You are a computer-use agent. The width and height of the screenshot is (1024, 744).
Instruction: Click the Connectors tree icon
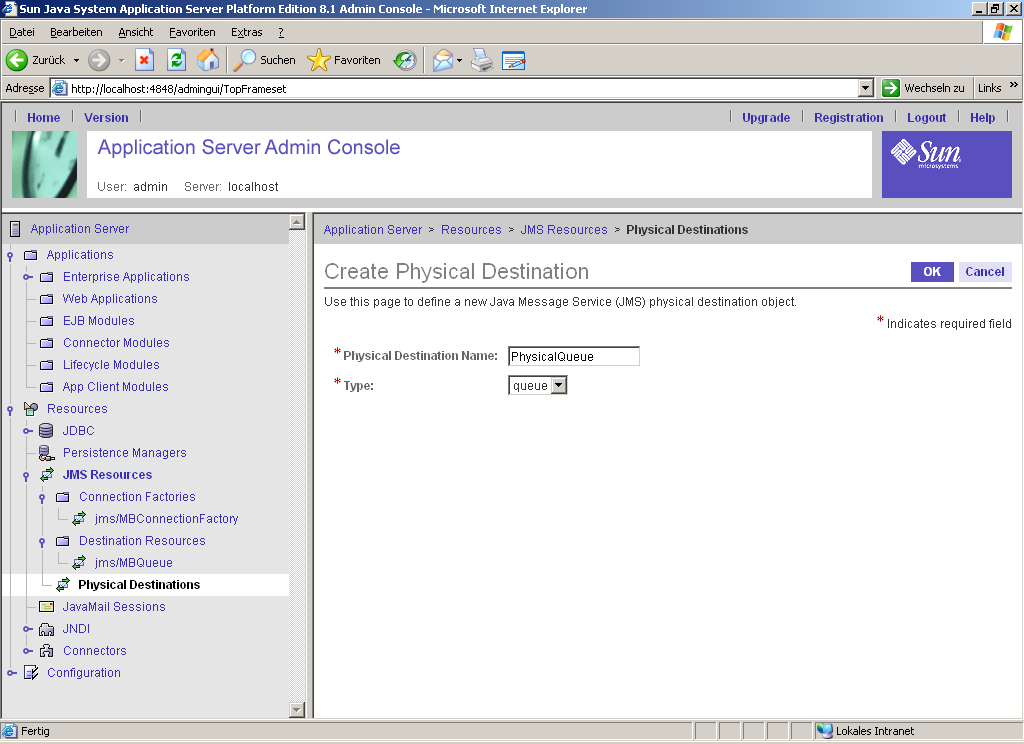click(46, 651)
